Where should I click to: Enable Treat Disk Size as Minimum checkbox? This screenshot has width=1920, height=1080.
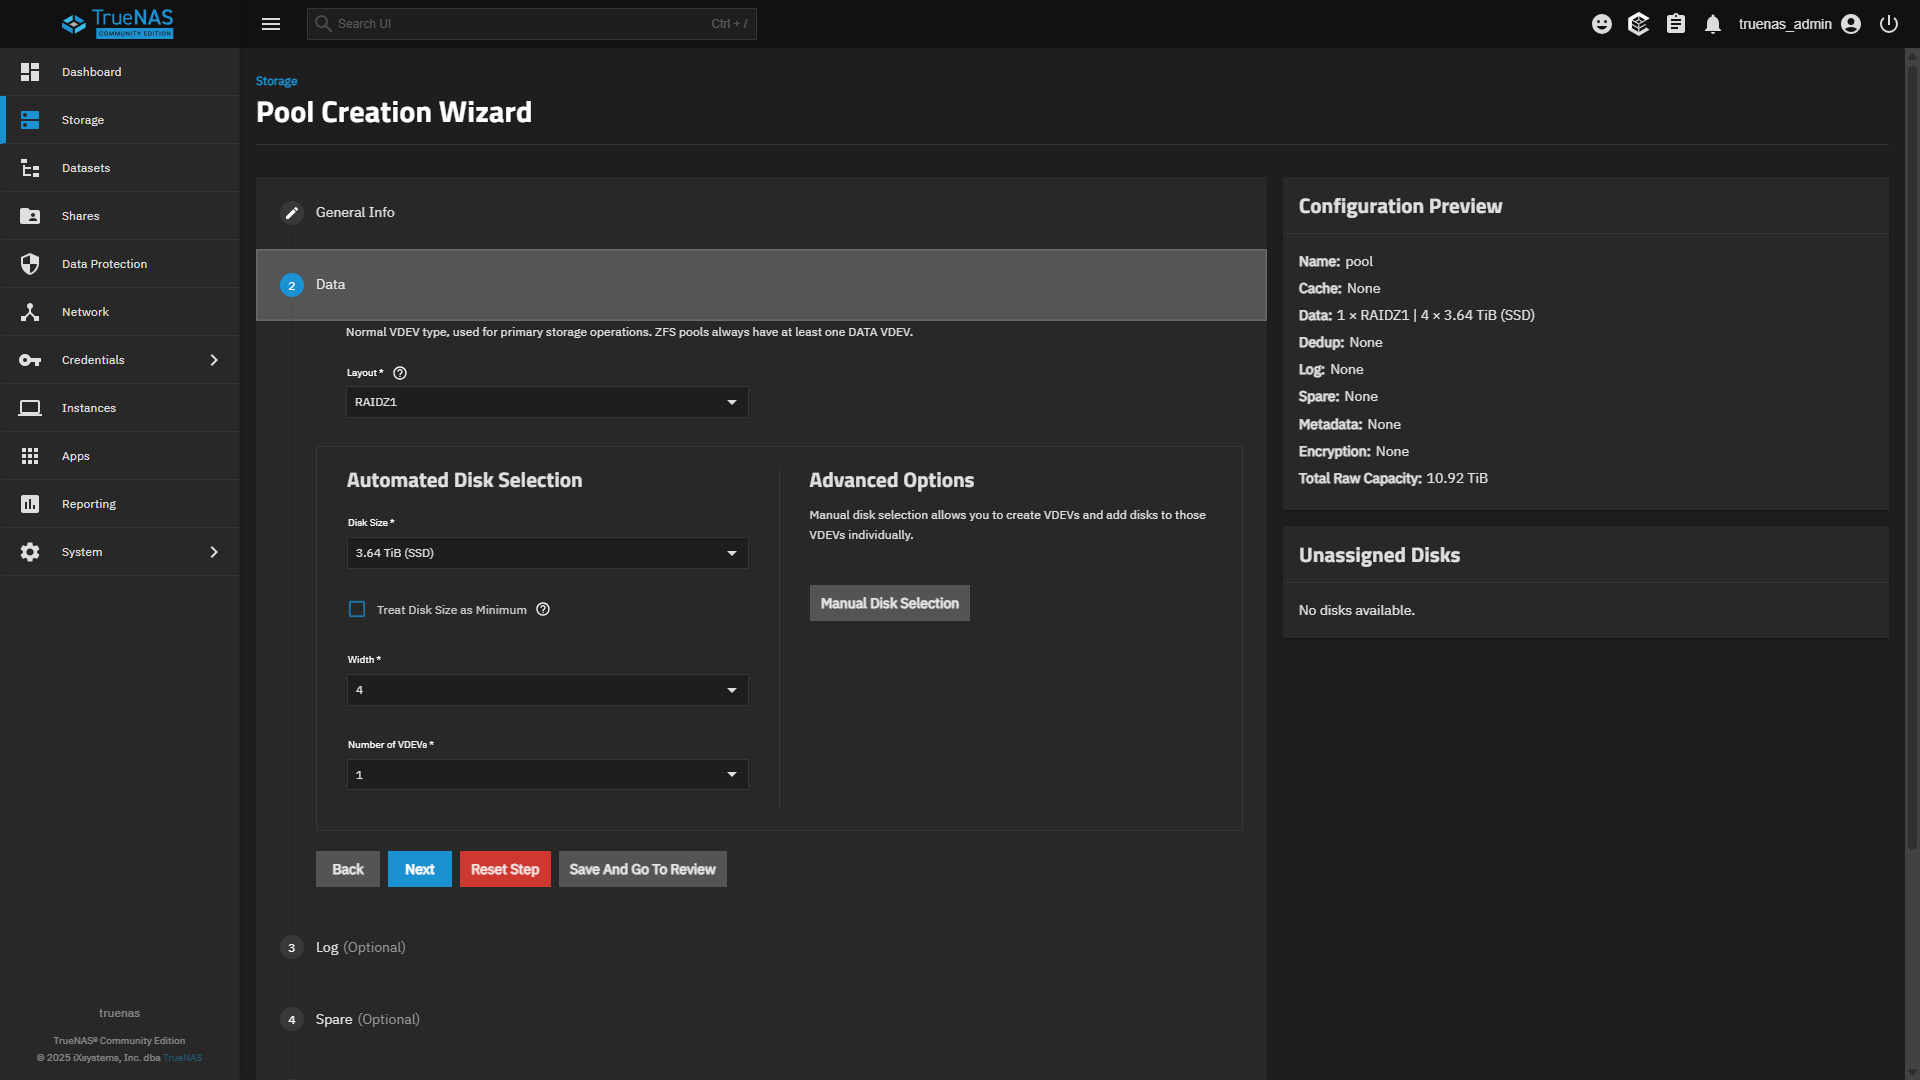[357, 609]
